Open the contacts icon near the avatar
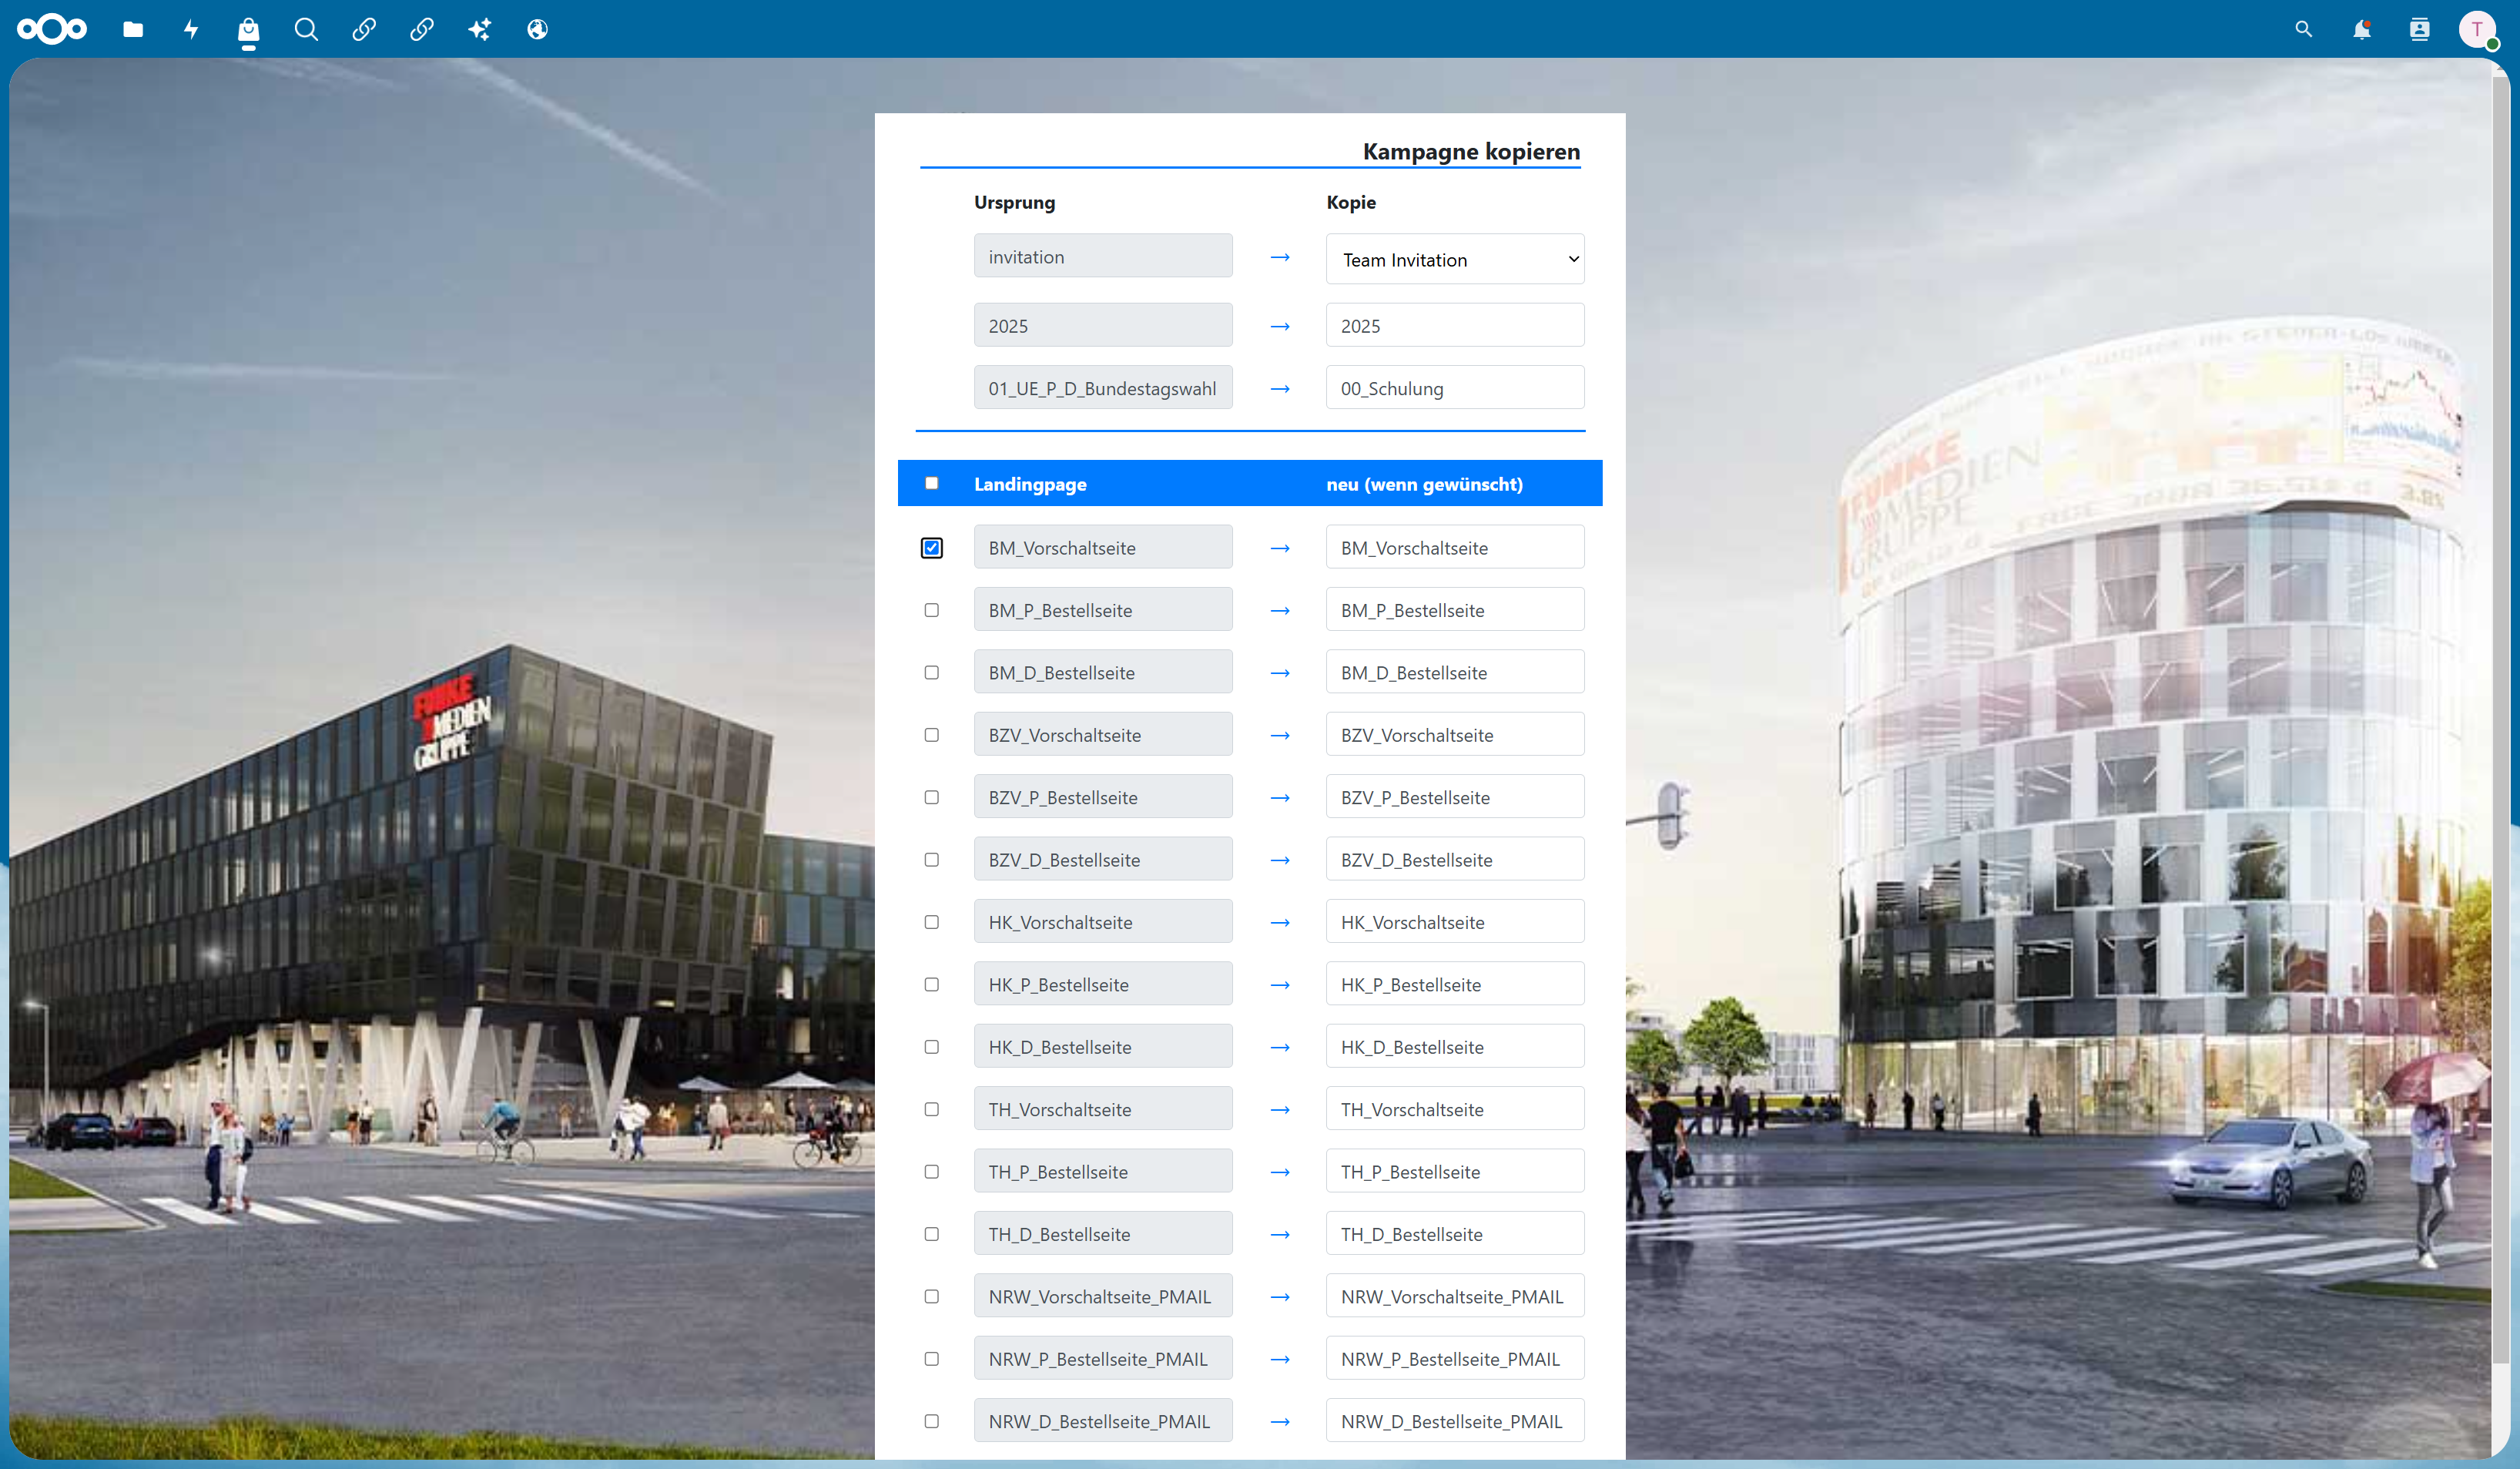The image size is (2520, 1469). point(2420,29)
